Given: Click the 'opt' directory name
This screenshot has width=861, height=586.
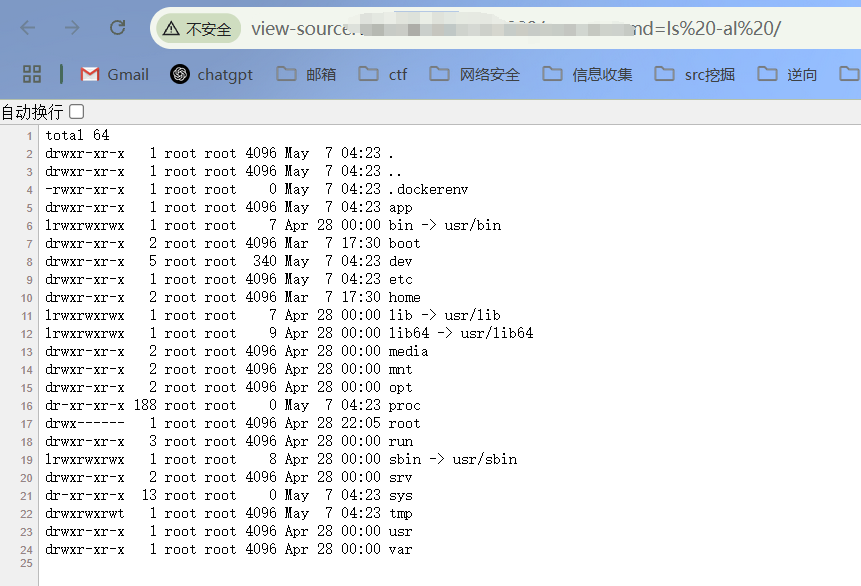Looking at the screenshot, I should click(x=400, y=388).
